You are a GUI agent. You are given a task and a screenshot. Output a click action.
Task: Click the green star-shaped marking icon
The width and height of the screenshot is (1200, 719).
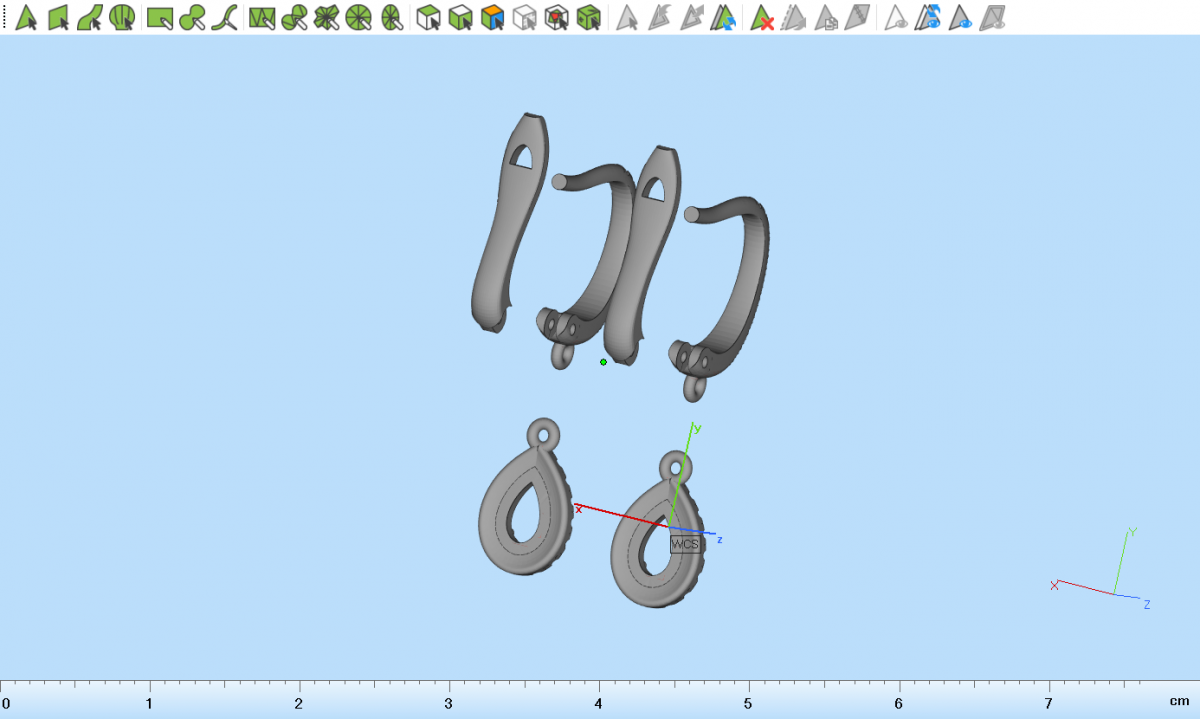pos(326,17)
